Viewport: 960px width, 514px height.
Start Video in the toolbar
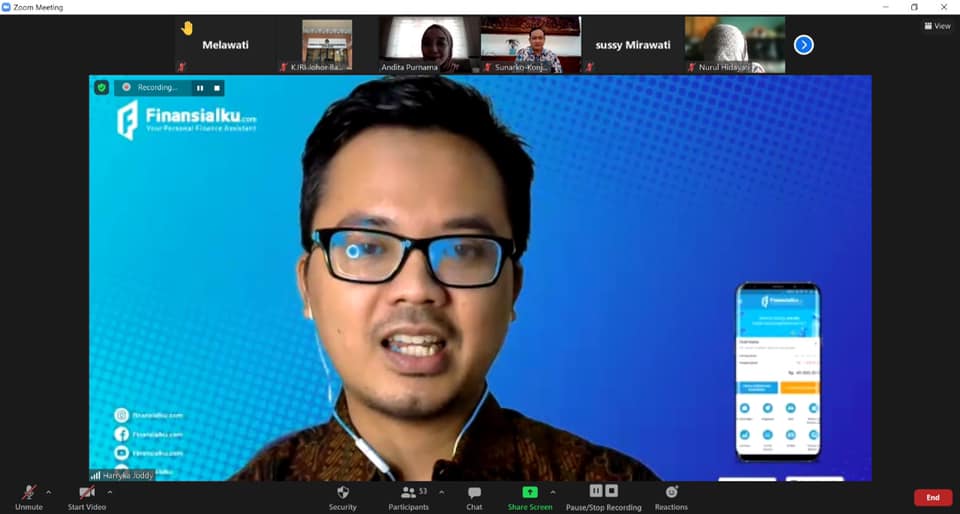(x=86, y=494)
